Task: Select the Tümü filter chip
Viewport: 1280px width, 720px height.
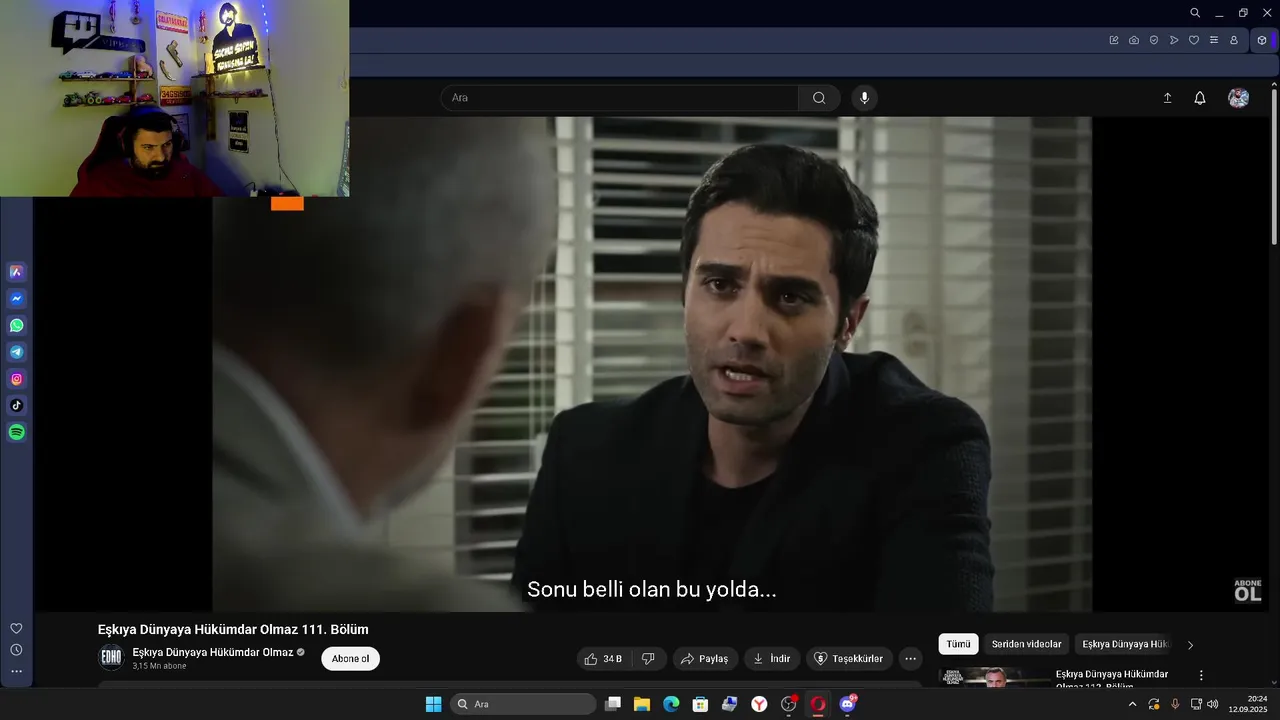Action: tap(959, 644)
